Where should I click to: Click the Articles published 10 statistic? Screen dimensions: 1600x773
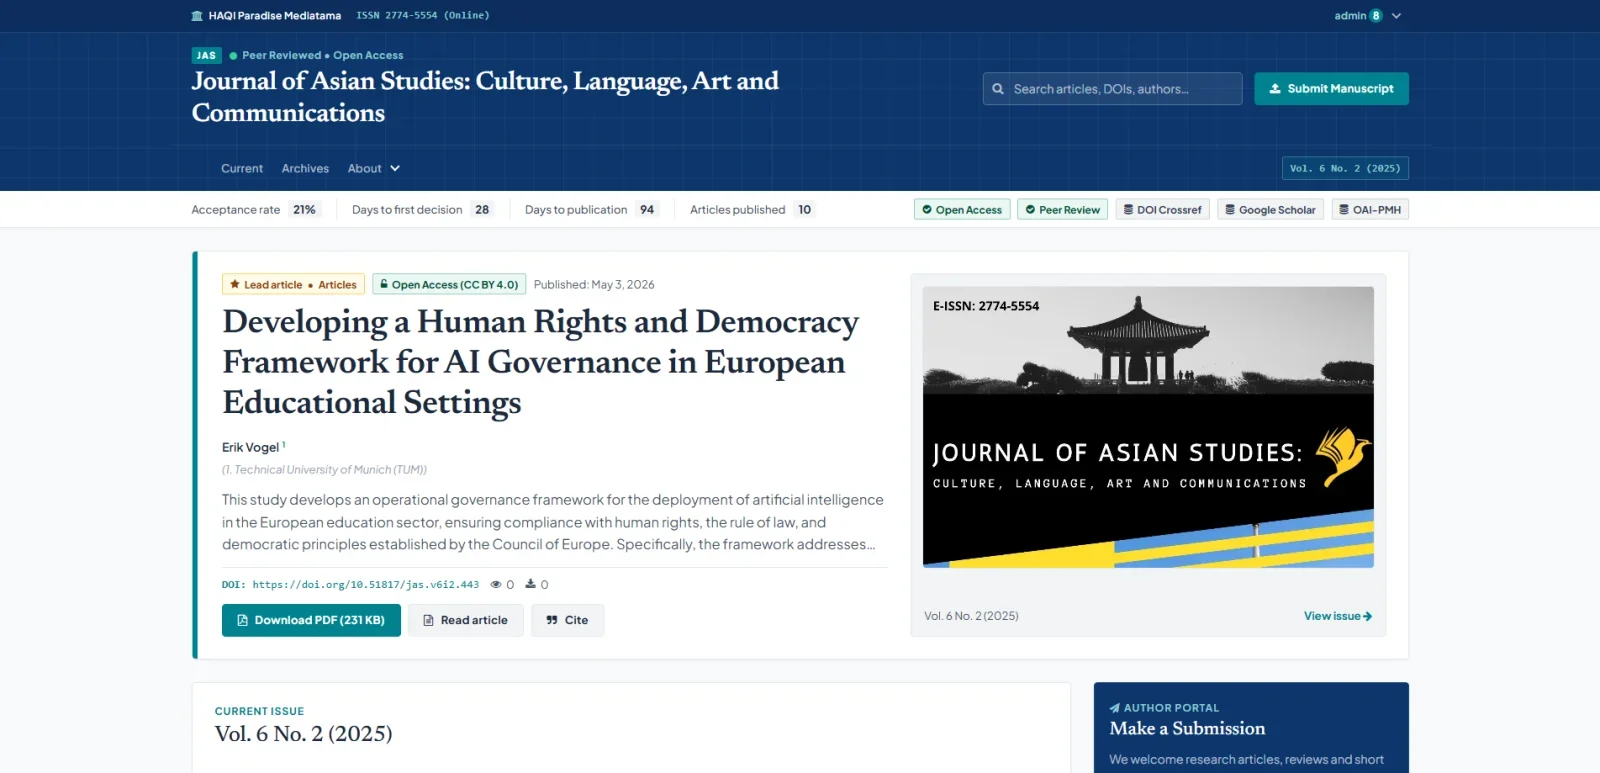pyautogui.click(x=753, y=210)
